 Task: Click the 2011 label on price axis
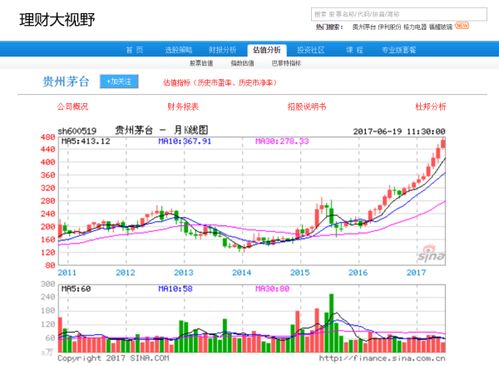click(67, 273)
